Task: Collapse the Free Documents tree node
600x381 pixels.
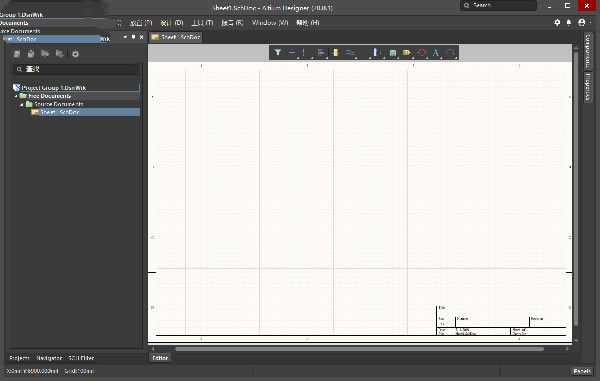Action: pyautogui.click(x=16, y=96)
